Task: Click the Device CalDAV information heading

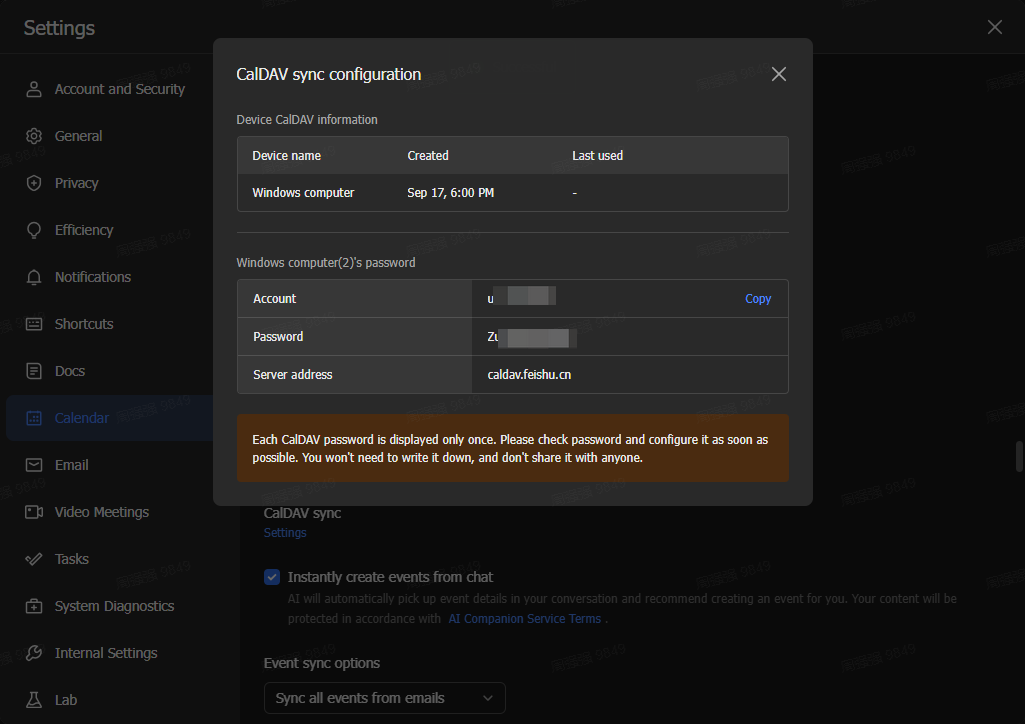Action: click(x=307, y=120)
